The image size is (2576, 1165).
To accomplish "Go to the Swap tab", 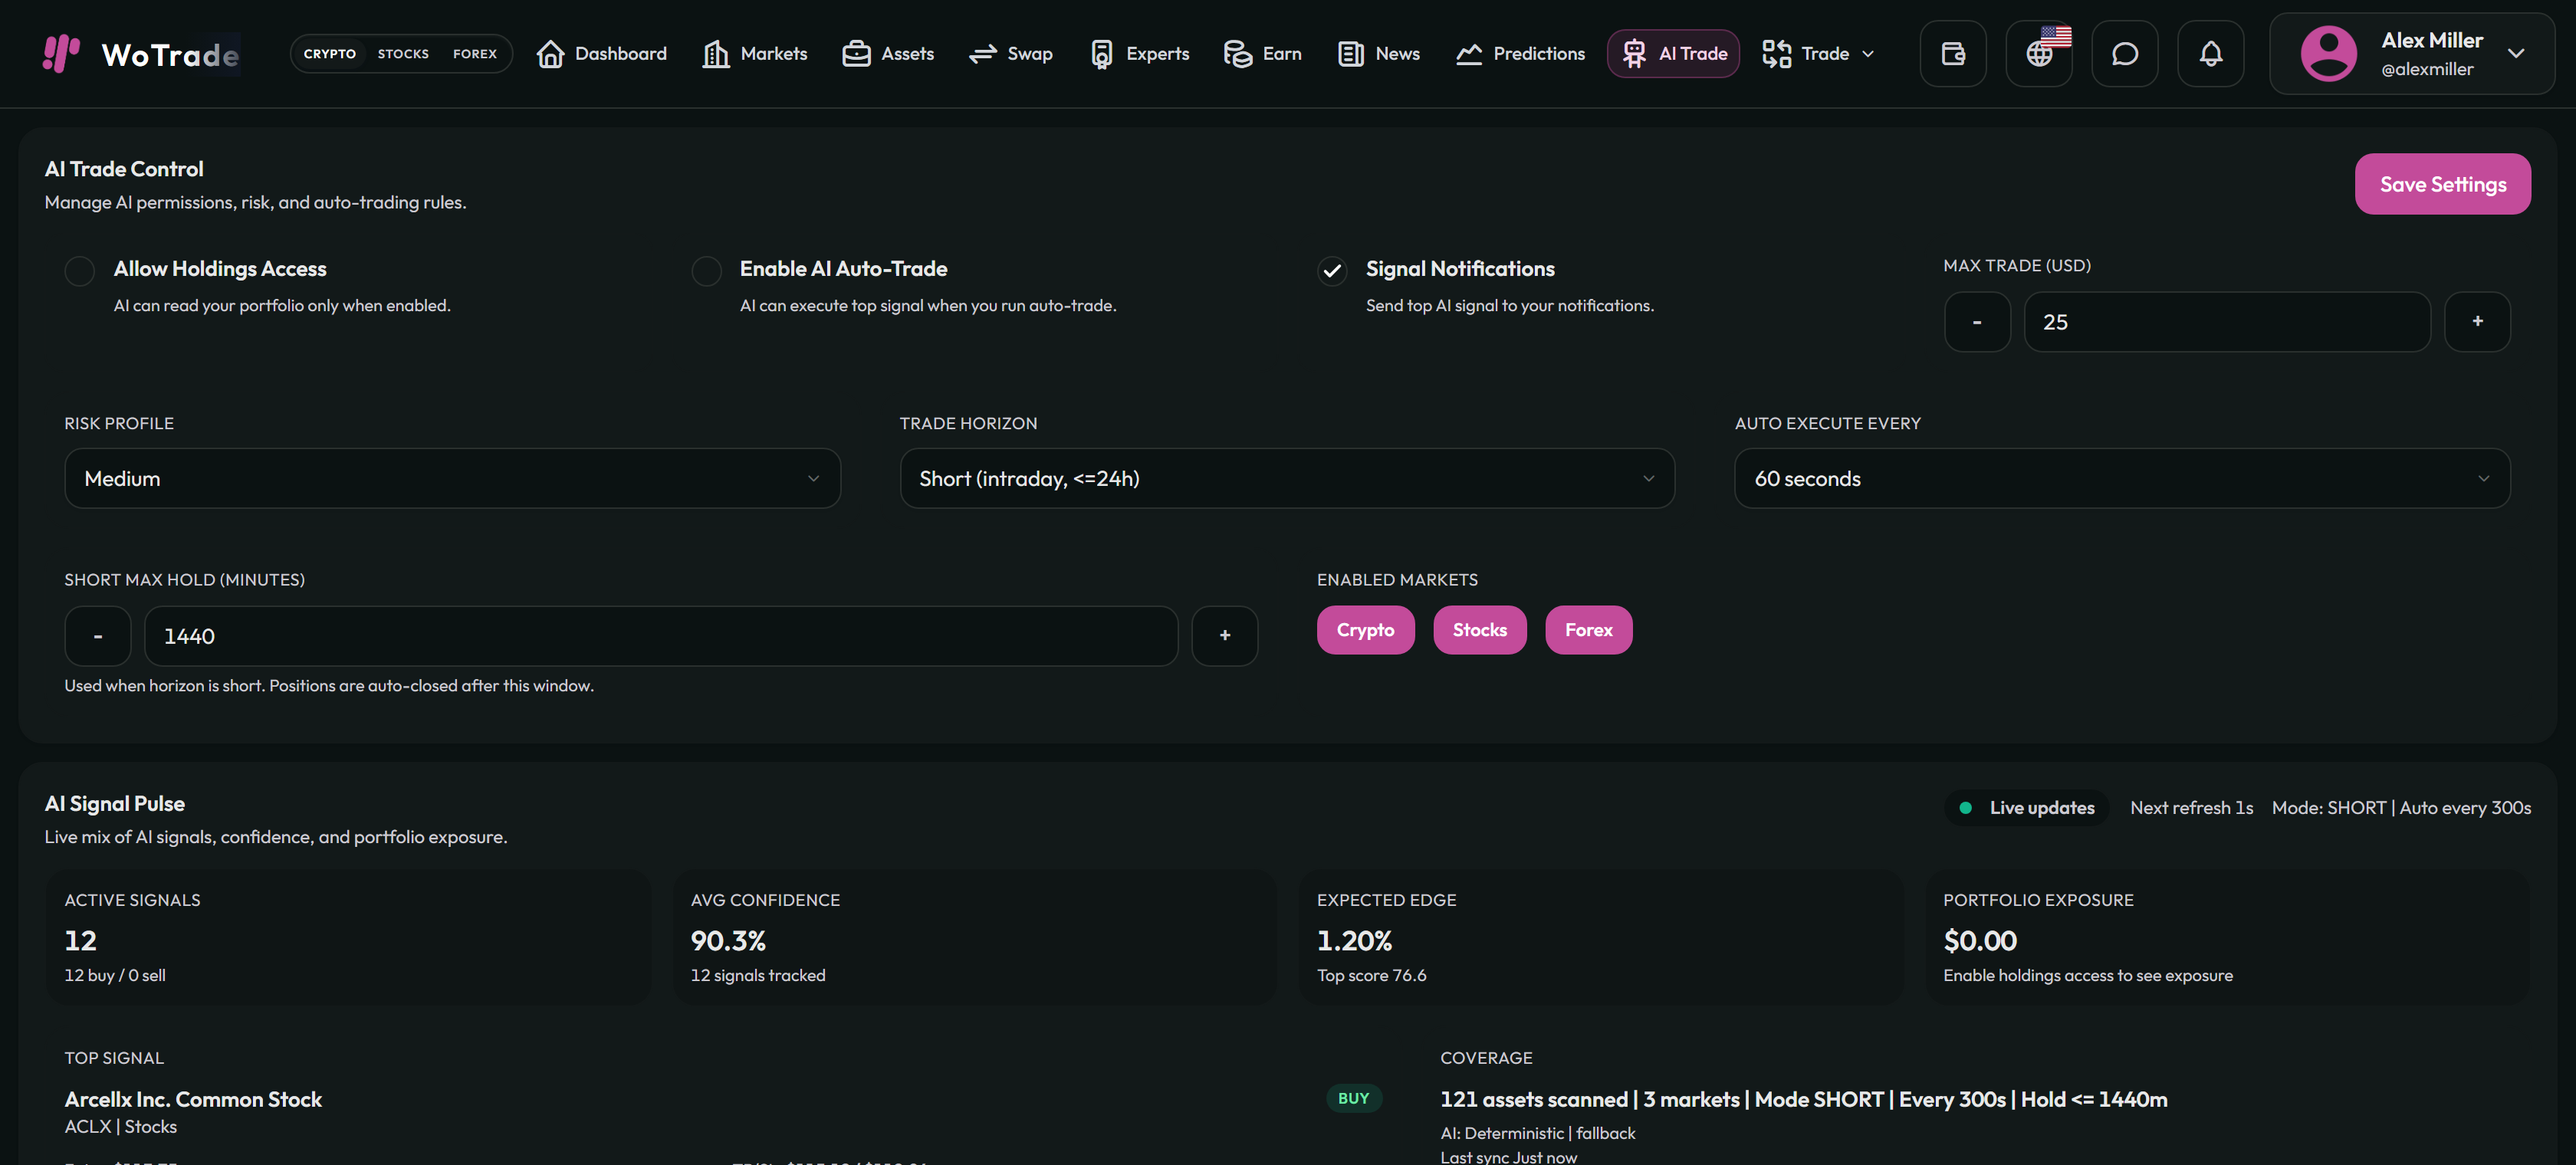I will [1011, 54].
